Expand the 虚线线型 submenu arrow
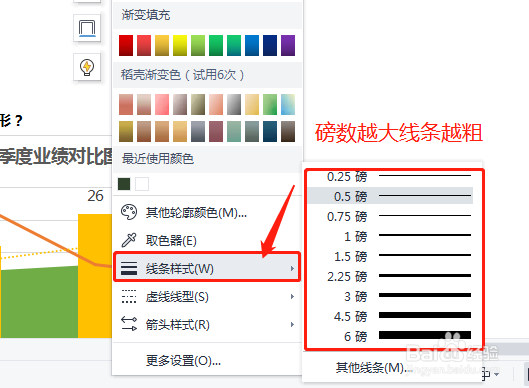 [x=292, y=297]
